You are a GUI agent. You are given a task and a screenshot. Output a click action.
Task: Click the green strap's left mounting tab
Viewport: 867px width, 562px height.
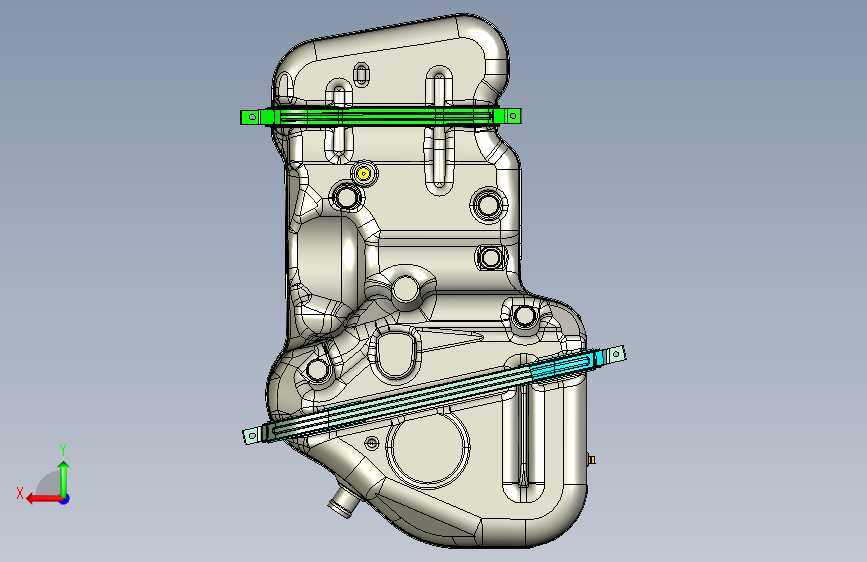coord(250,117)
